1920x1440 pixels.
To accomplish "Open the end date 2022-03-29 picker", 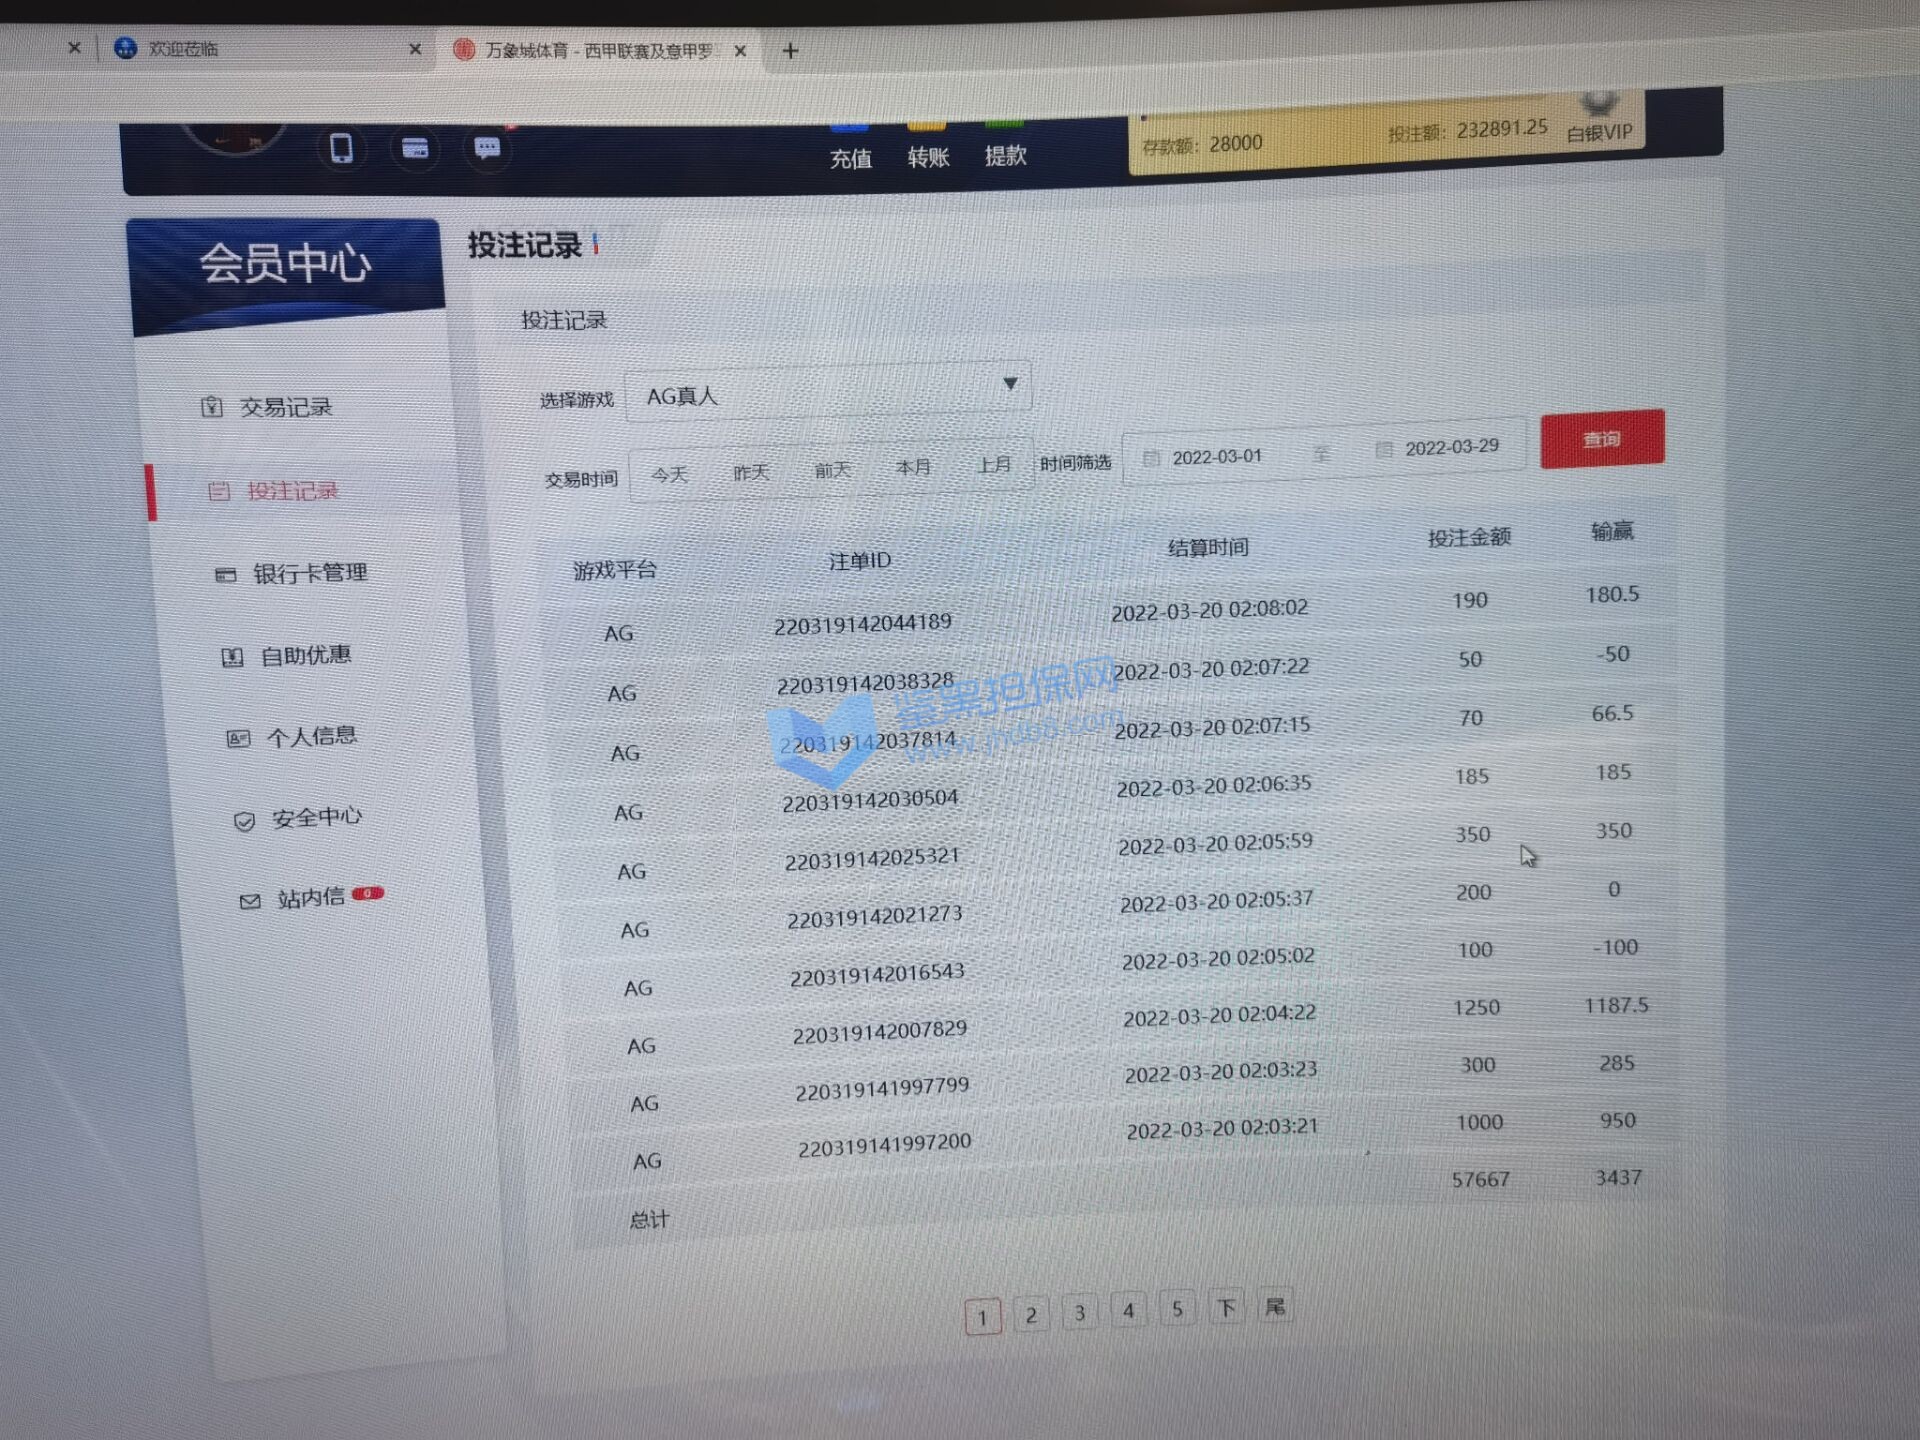I will point(1450,447).
